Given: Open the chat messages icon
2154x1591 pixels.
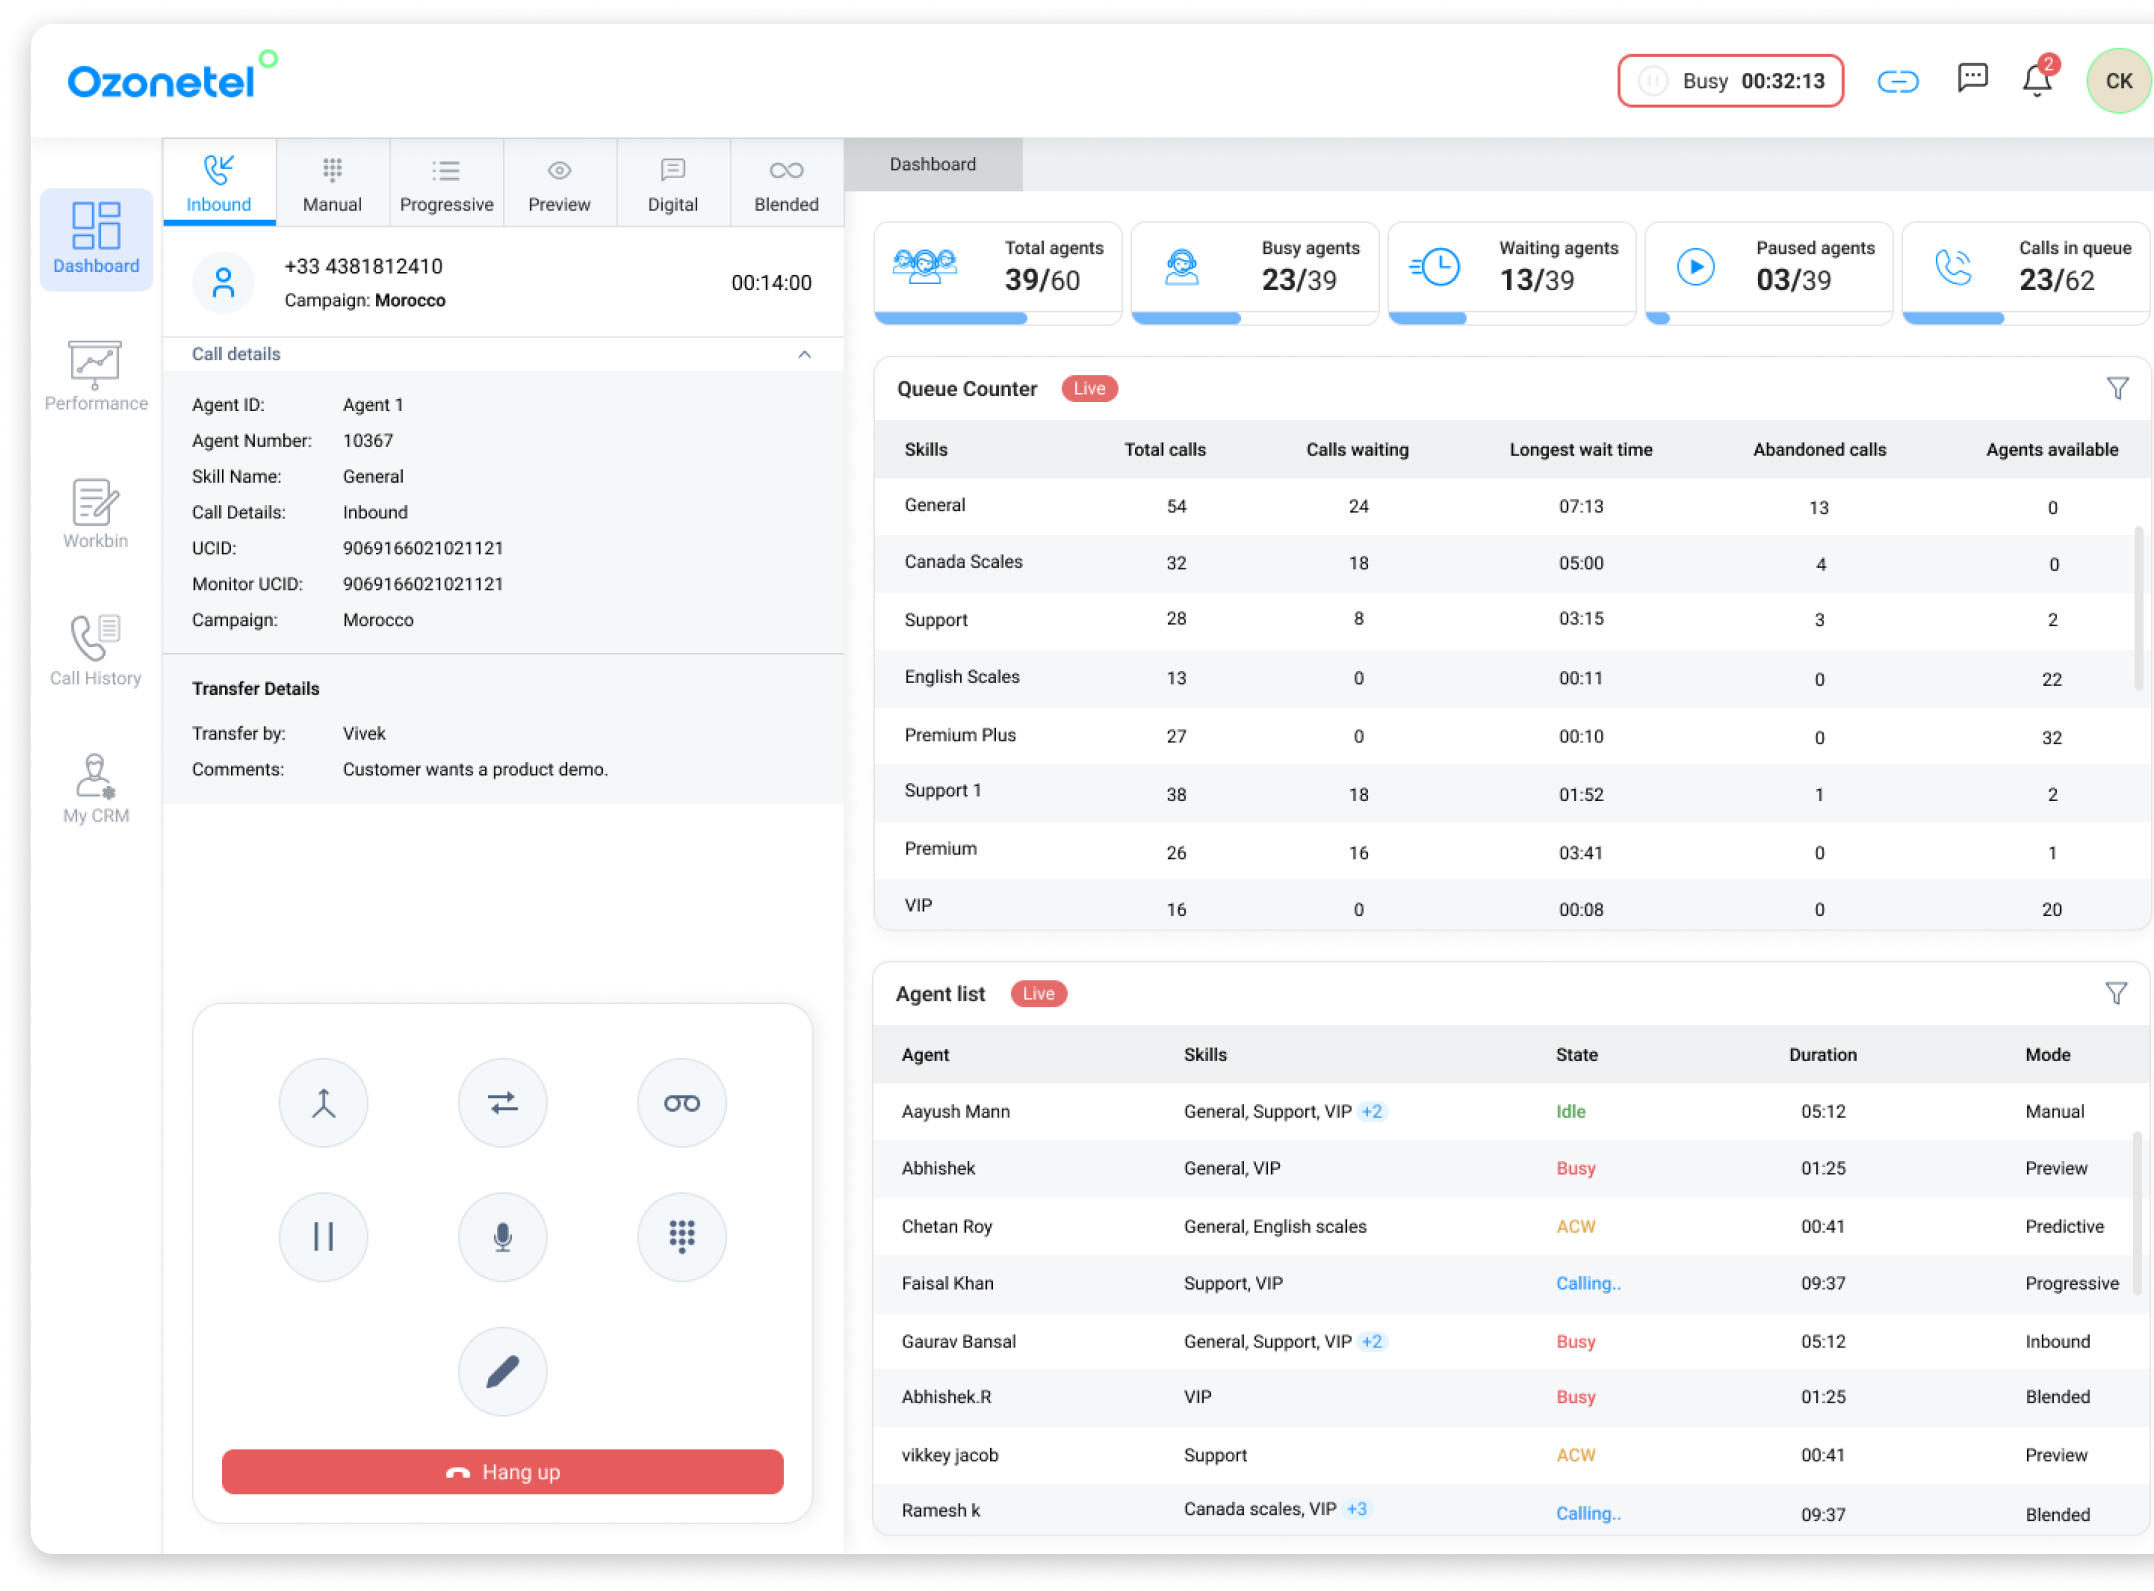Looking at the screenshot, I should point(1972,78).
